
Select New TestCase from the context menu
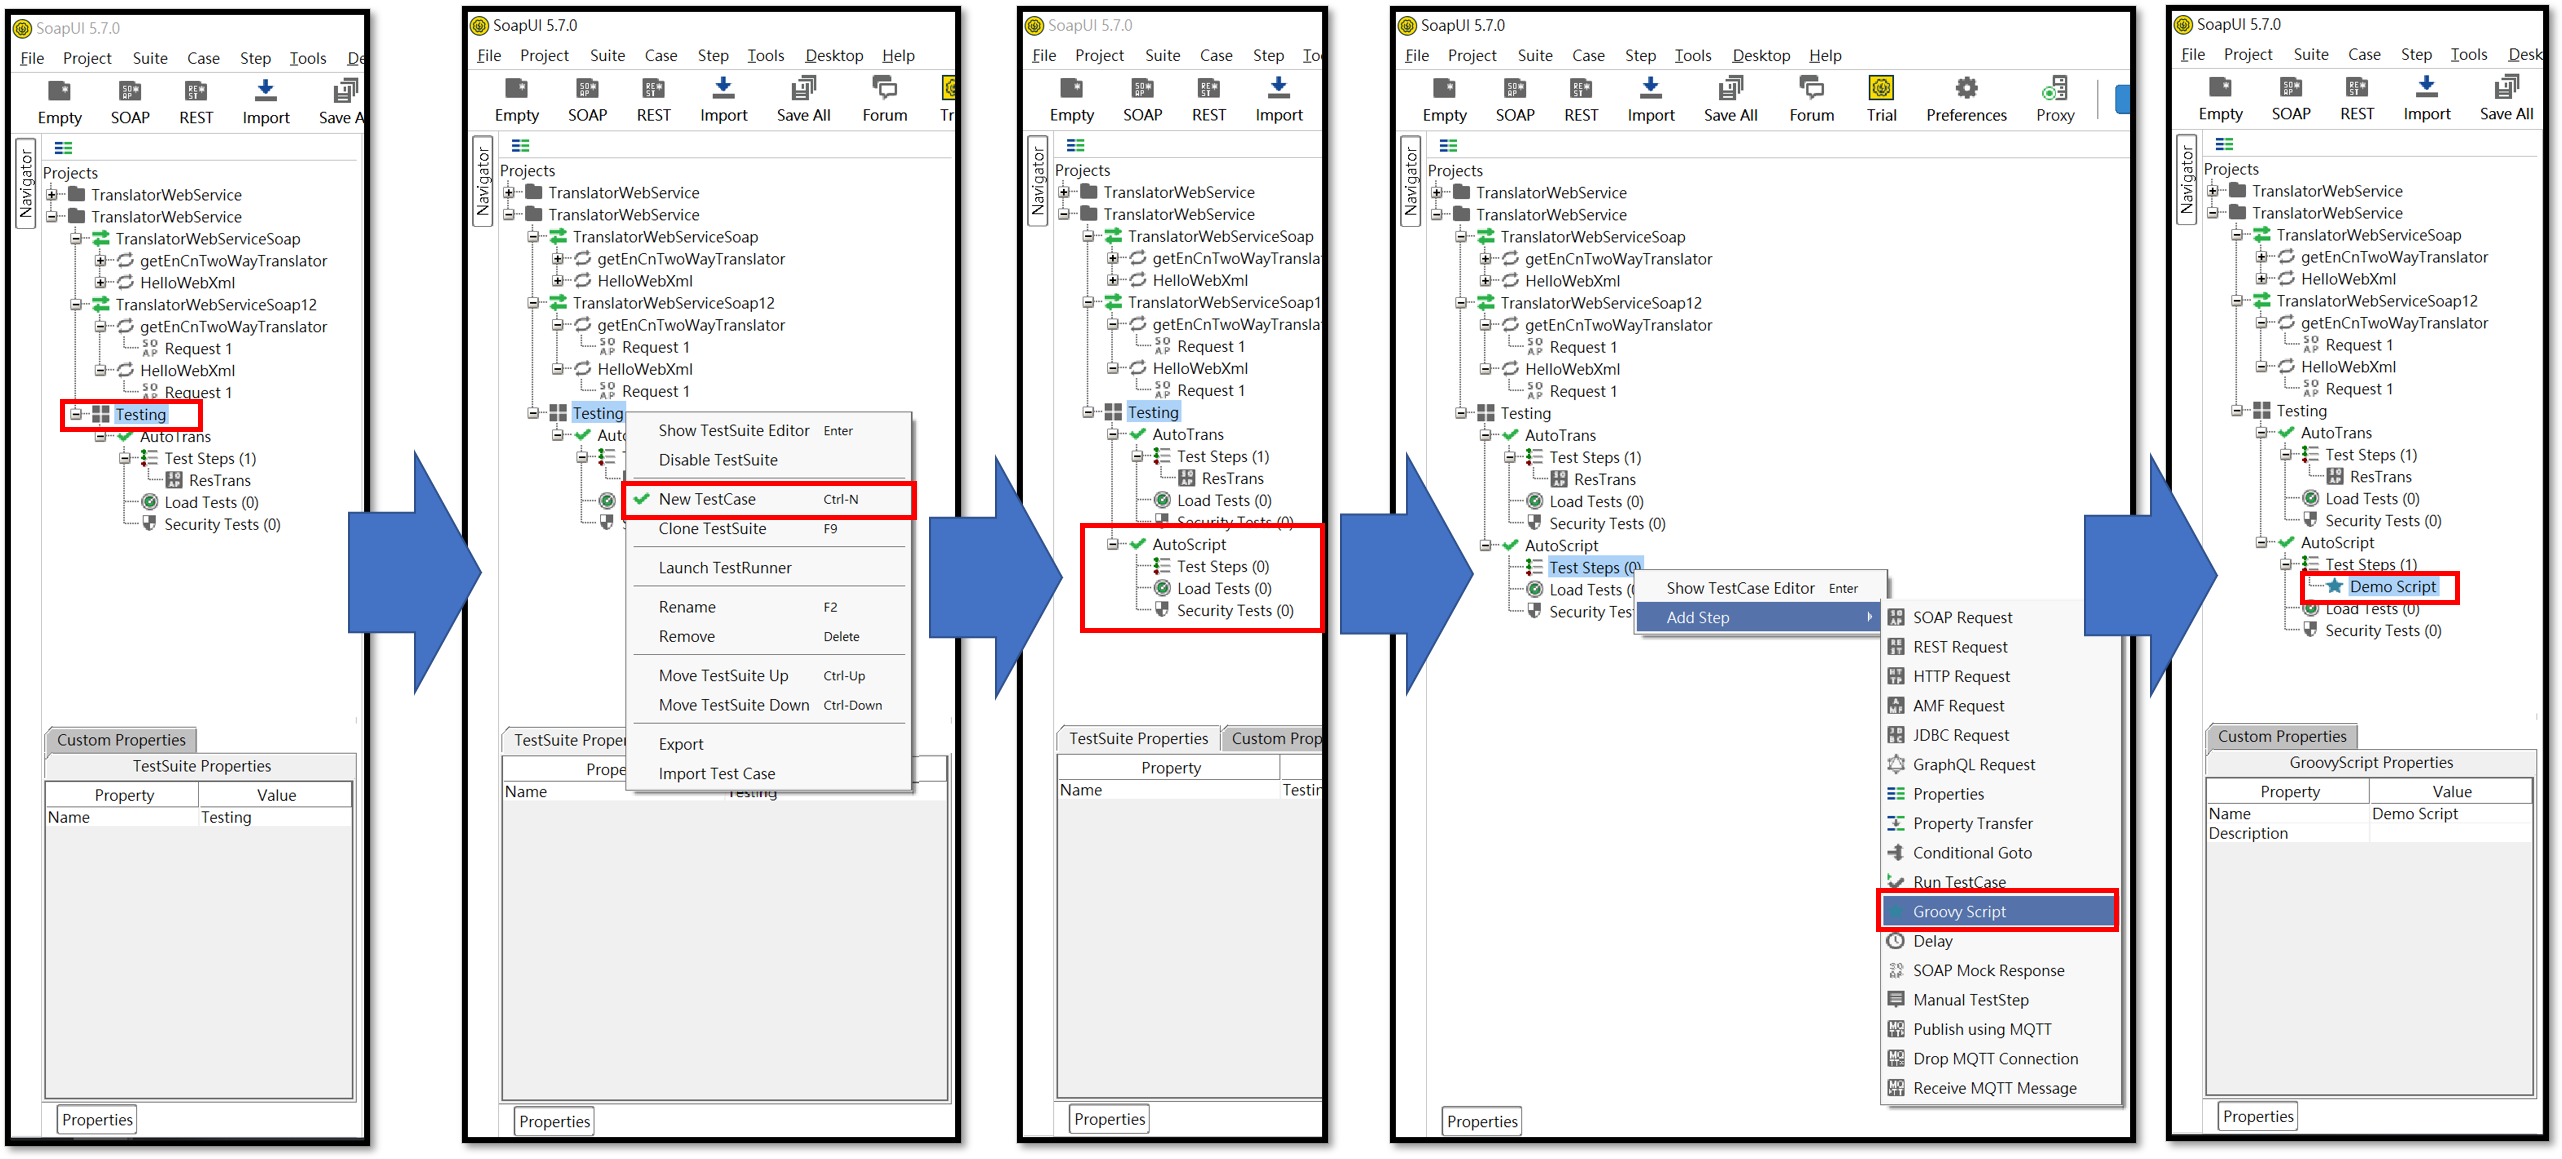coord(707,499)
